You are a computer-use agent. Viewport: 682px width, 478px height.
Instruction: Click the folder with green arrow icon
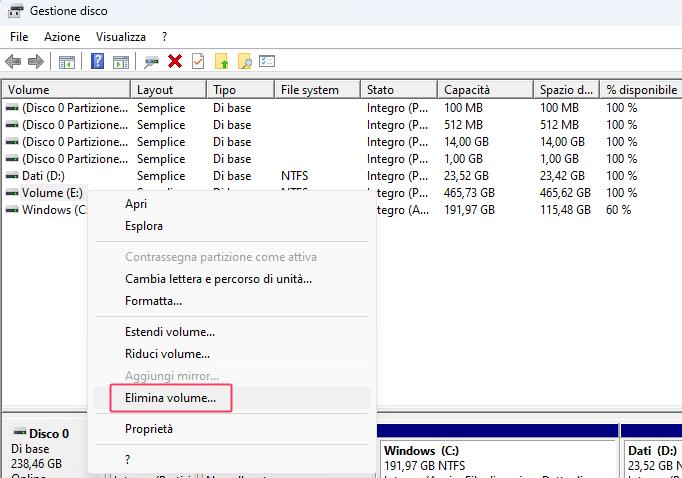pos(221,61)
